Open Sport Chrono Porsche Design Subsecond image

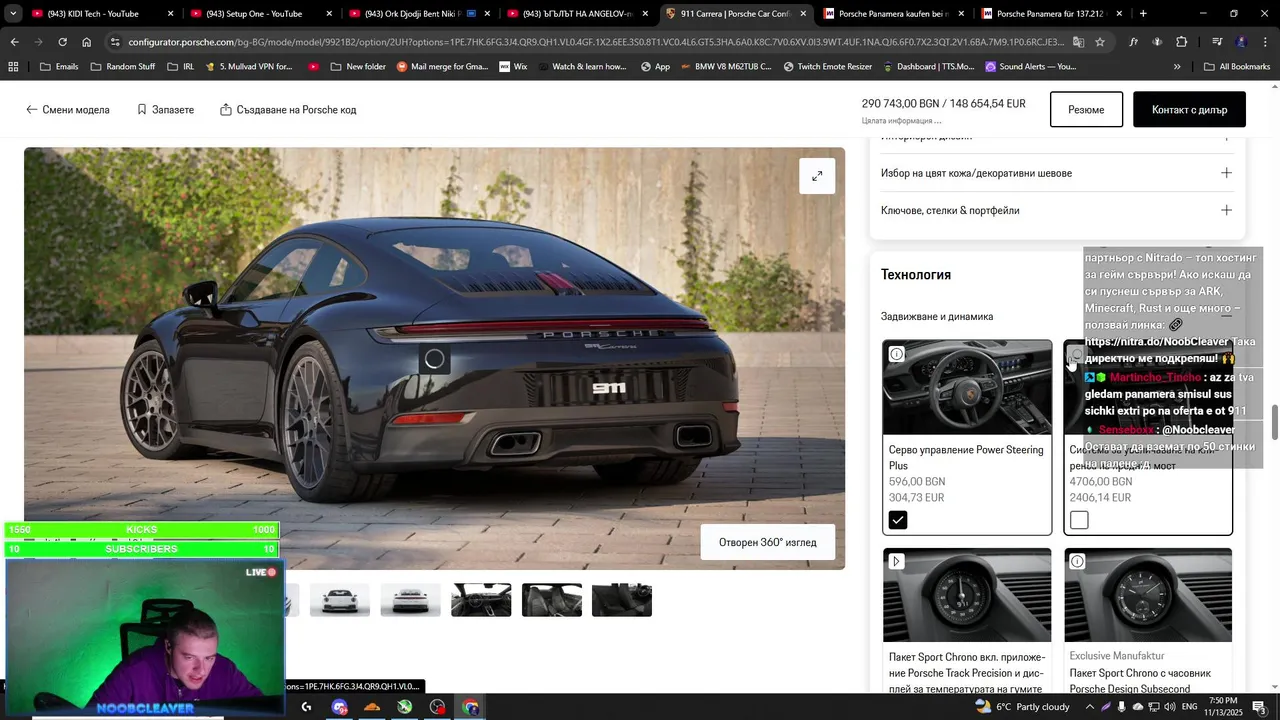[x=1148, y=596]
